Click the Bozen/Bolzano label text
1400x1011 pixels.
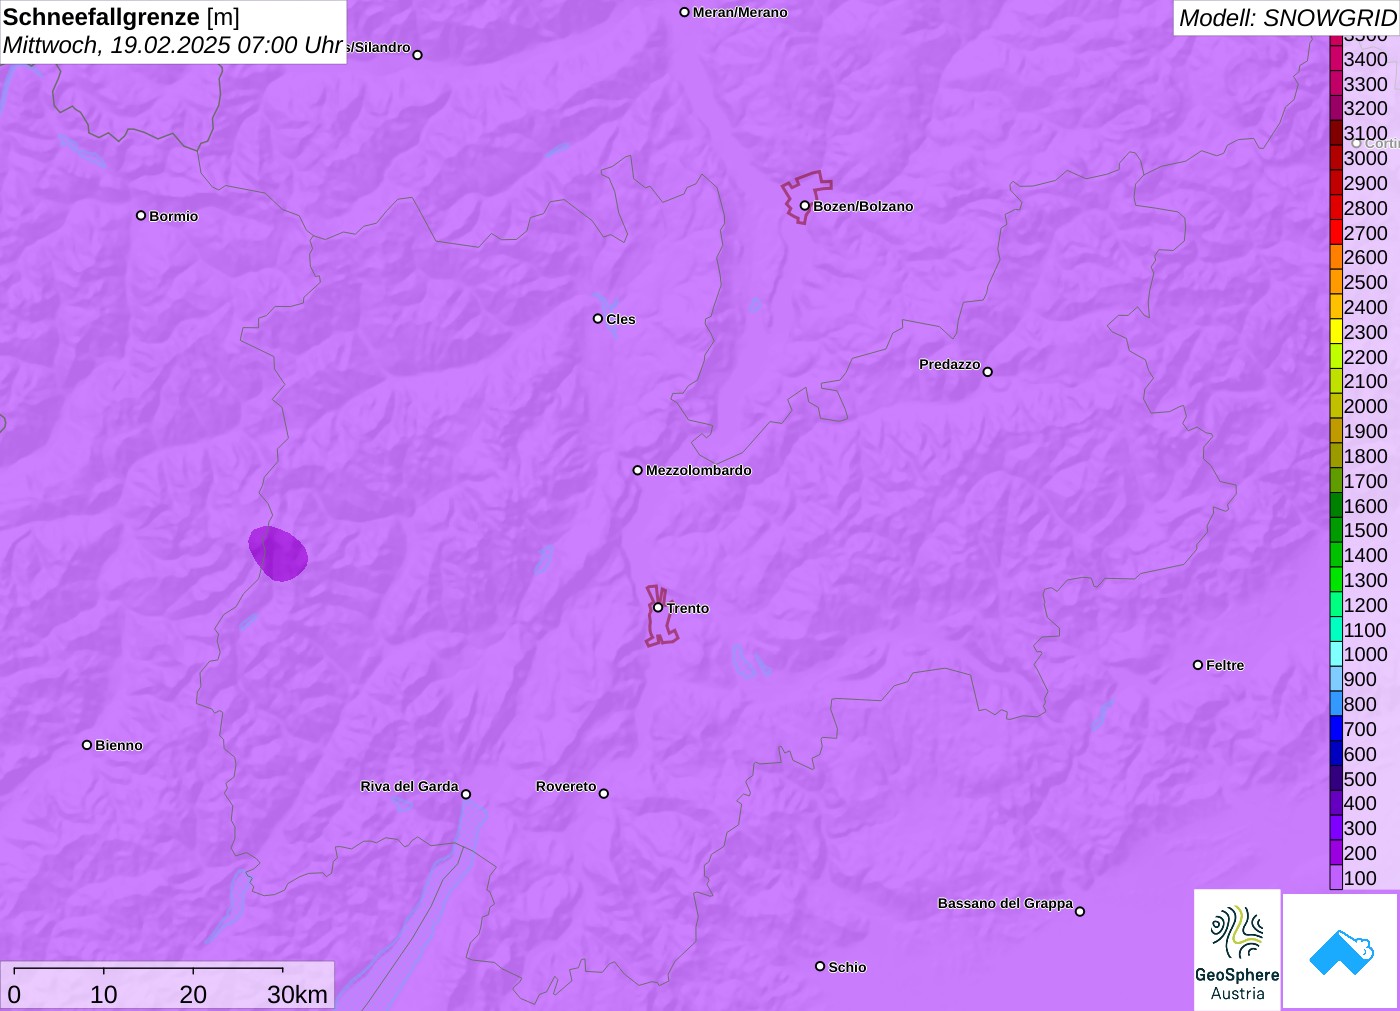click(863, 206)
